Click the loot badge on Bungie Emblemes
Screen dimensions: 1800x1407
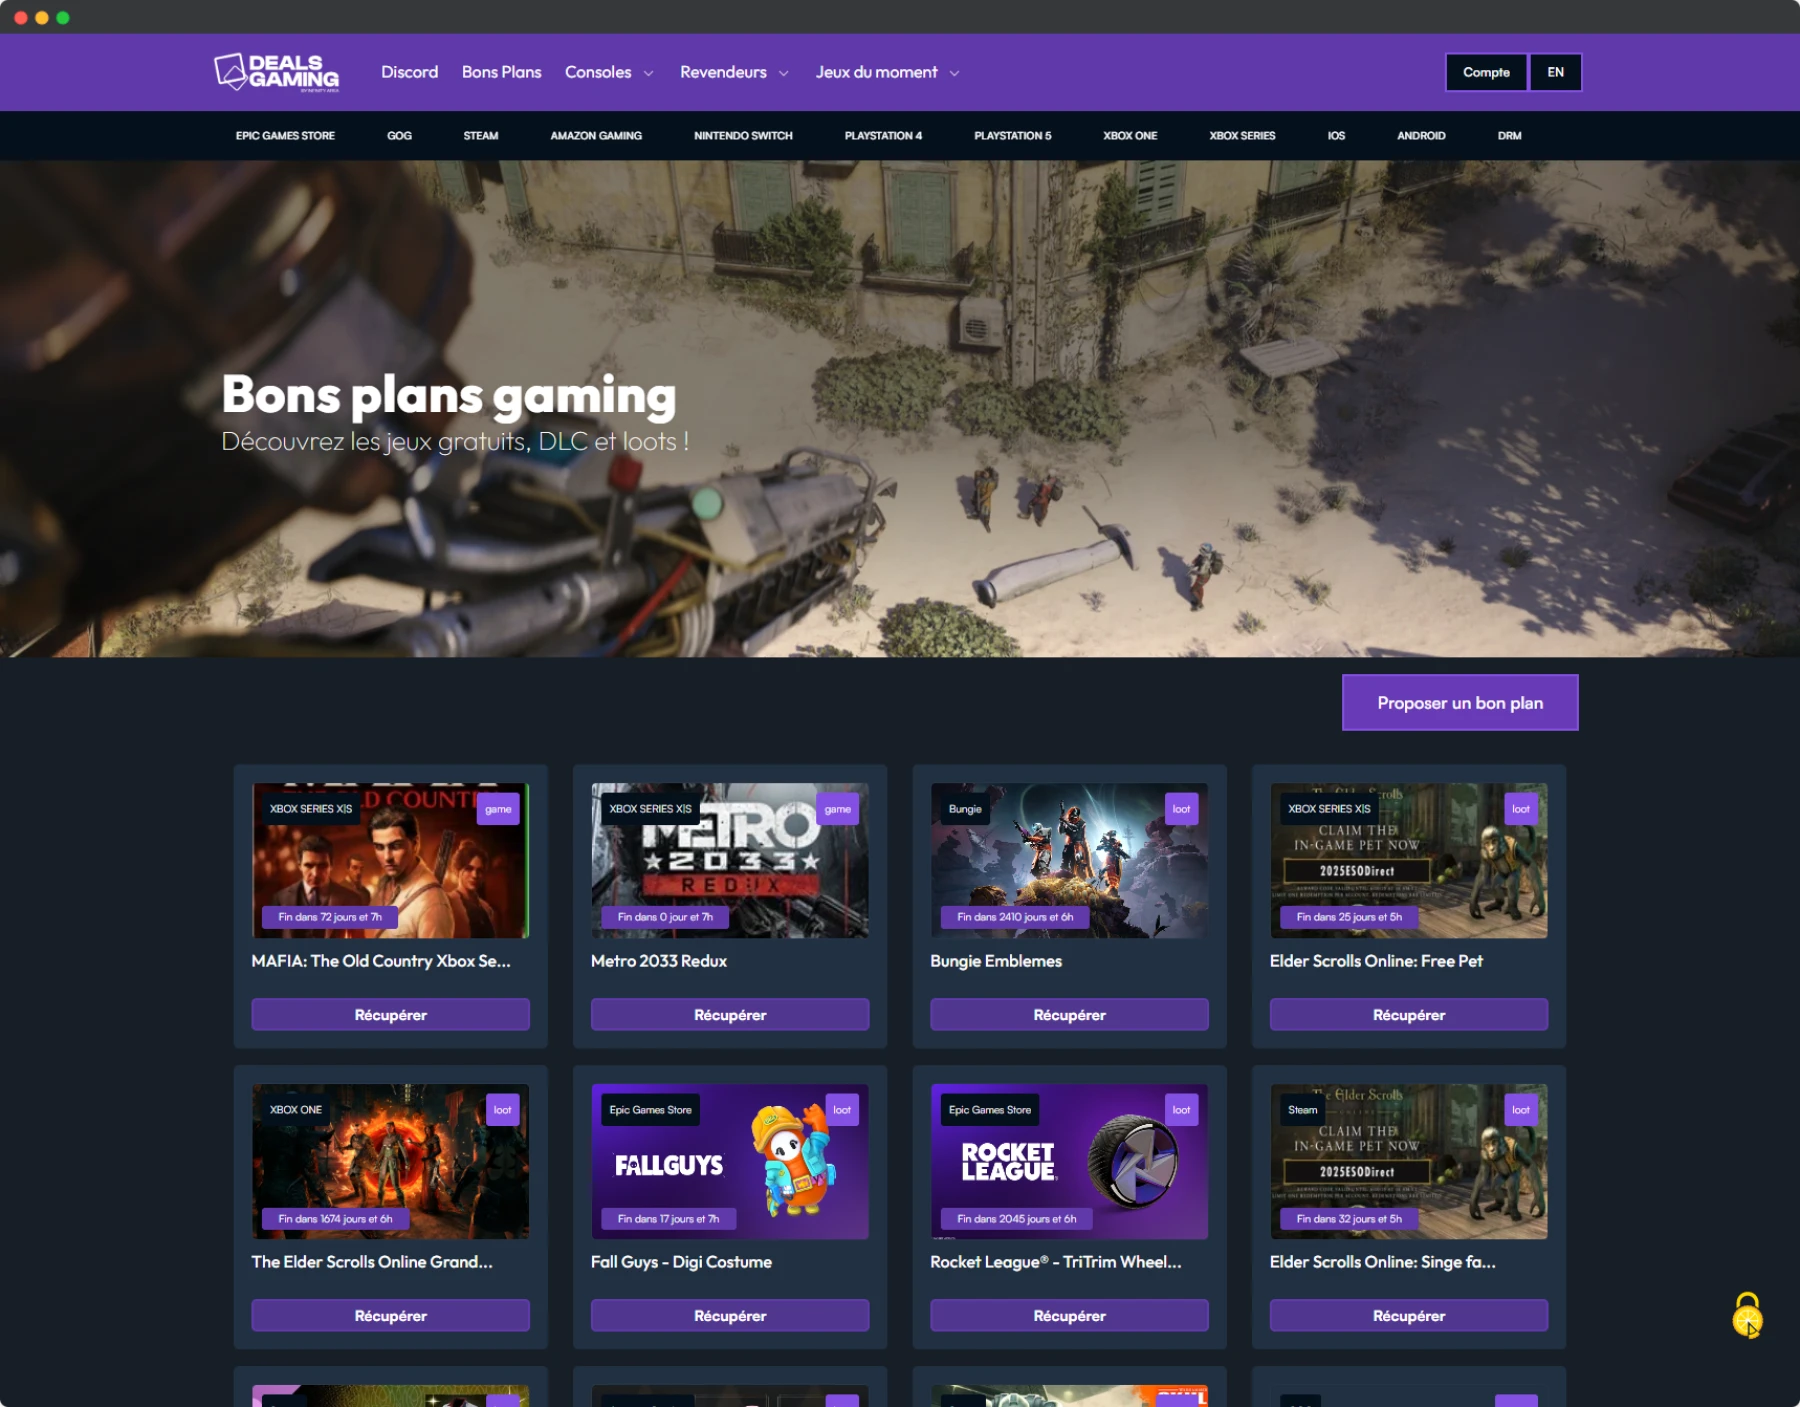click(x=1181, y=809)
